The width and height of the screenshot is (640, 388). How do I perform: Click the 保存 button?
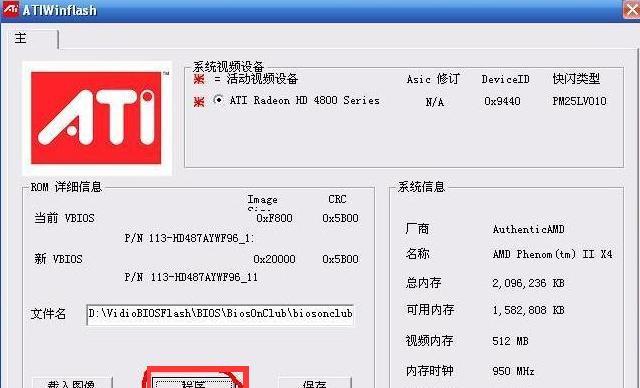[315, 383]
